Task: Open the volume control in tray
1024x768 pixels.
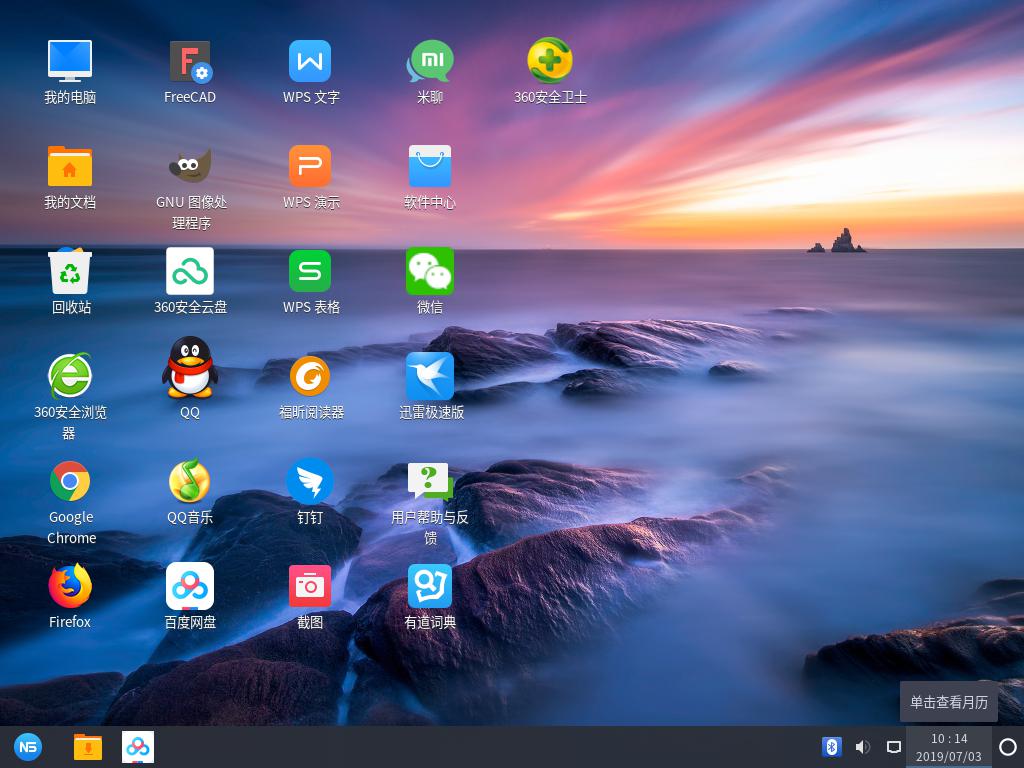Action: 863,747
